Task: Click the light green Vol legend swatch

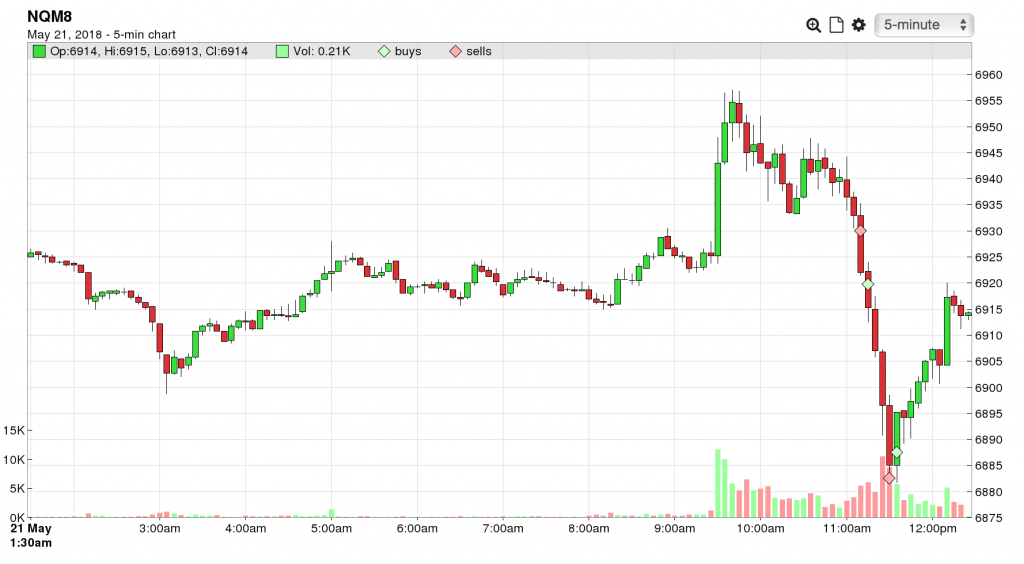Action: pos(282,52)
